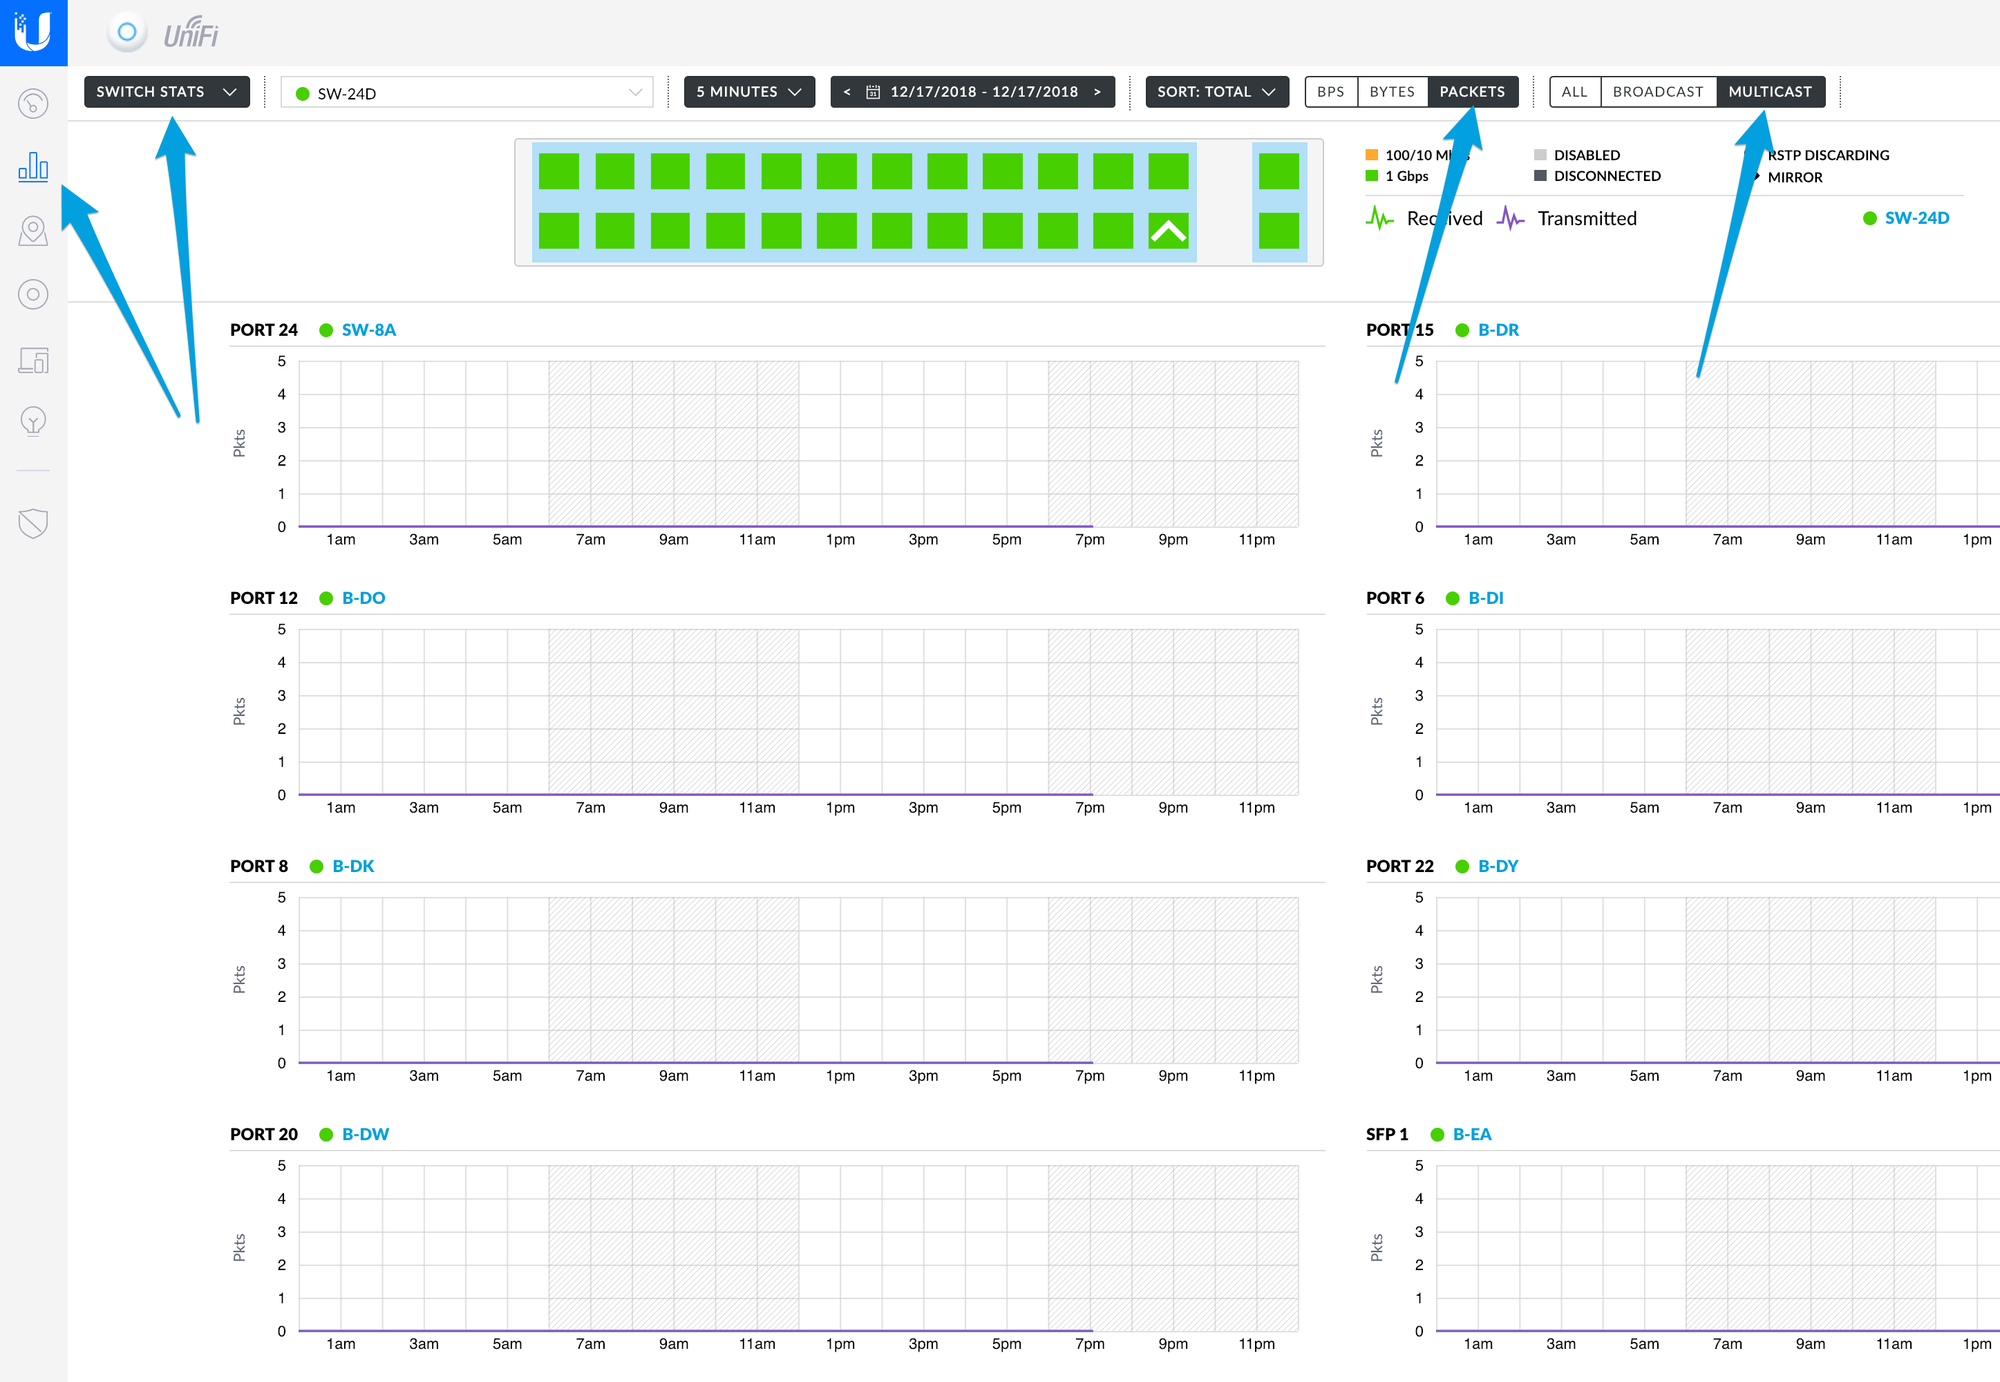This screenshot has width=2000, height=1382.
Task: Open the B-DR client link
Action: [1498, 330]
